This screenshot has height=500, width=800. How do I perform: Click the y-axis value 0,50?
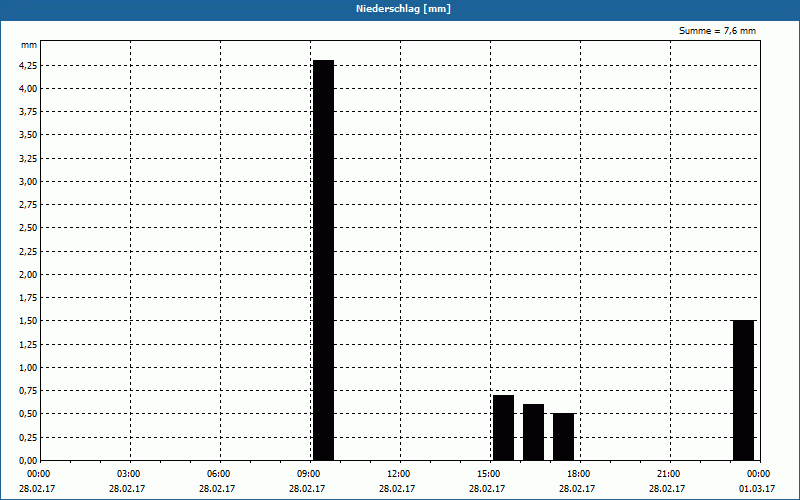click(x=28, y=414)
